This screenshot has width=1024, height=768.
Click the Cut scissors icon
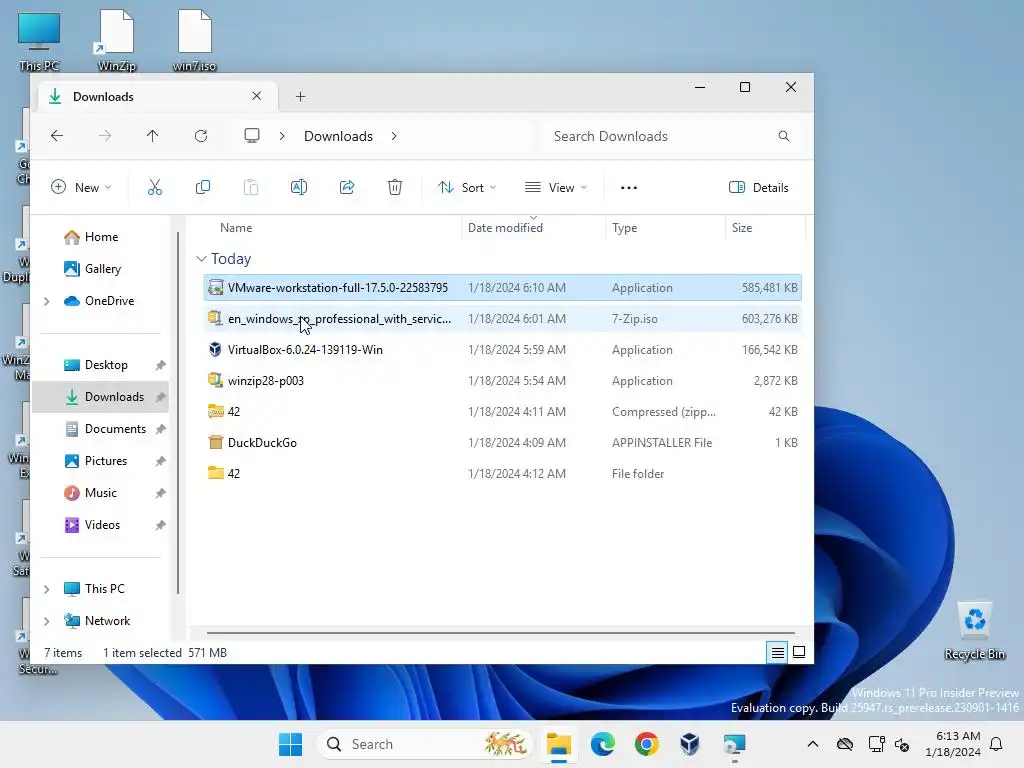point(154,187)
